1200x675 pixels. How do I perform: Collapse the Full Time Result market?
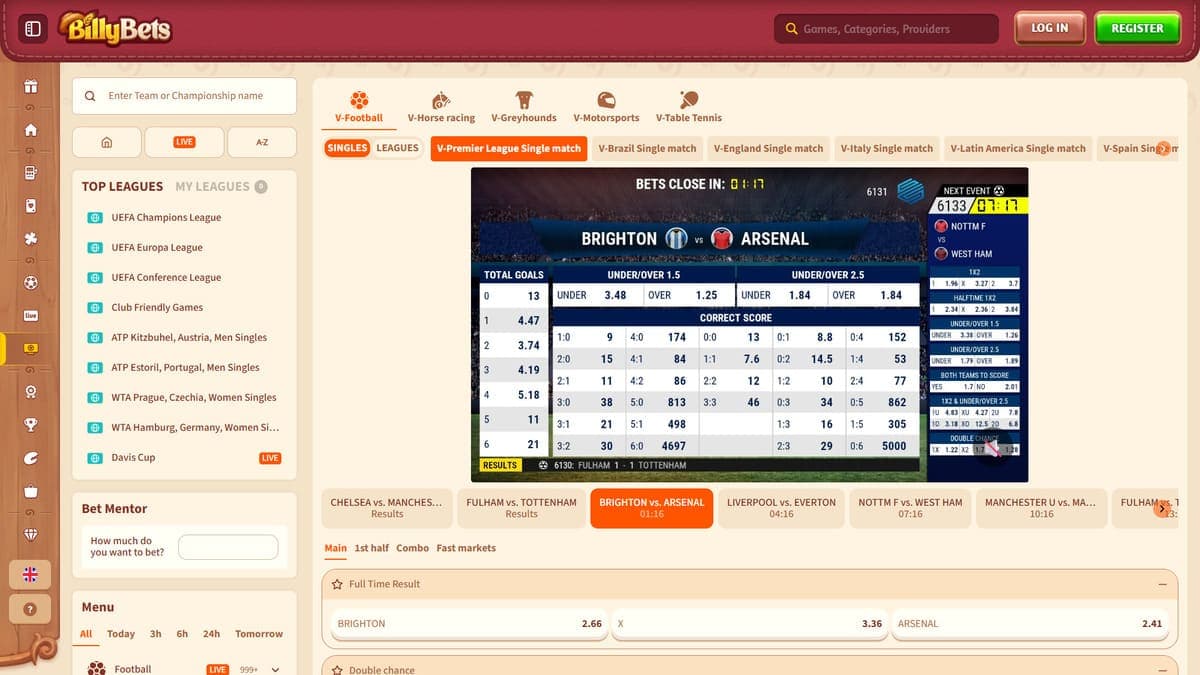pos(1162,584)
